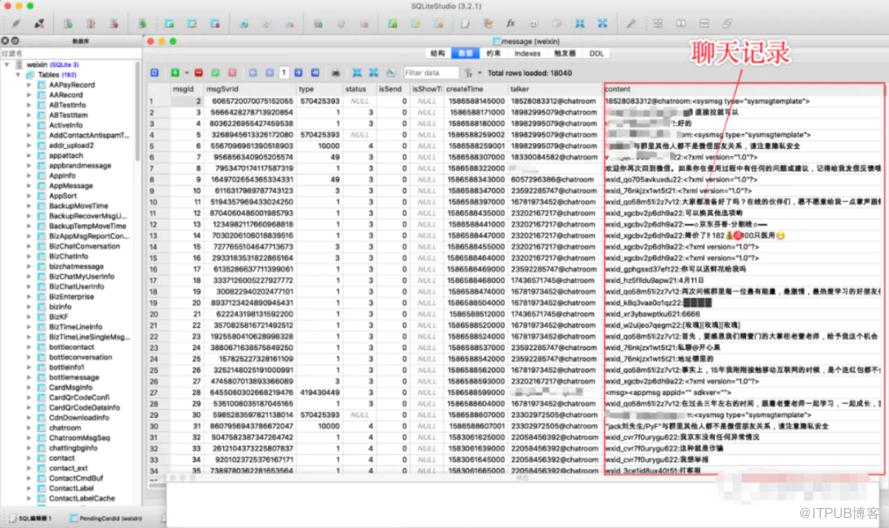The height and width of the screenshot is (528, 889).
Task: Click the green commit changes checkmark
Action: click(x=215, y=73)
